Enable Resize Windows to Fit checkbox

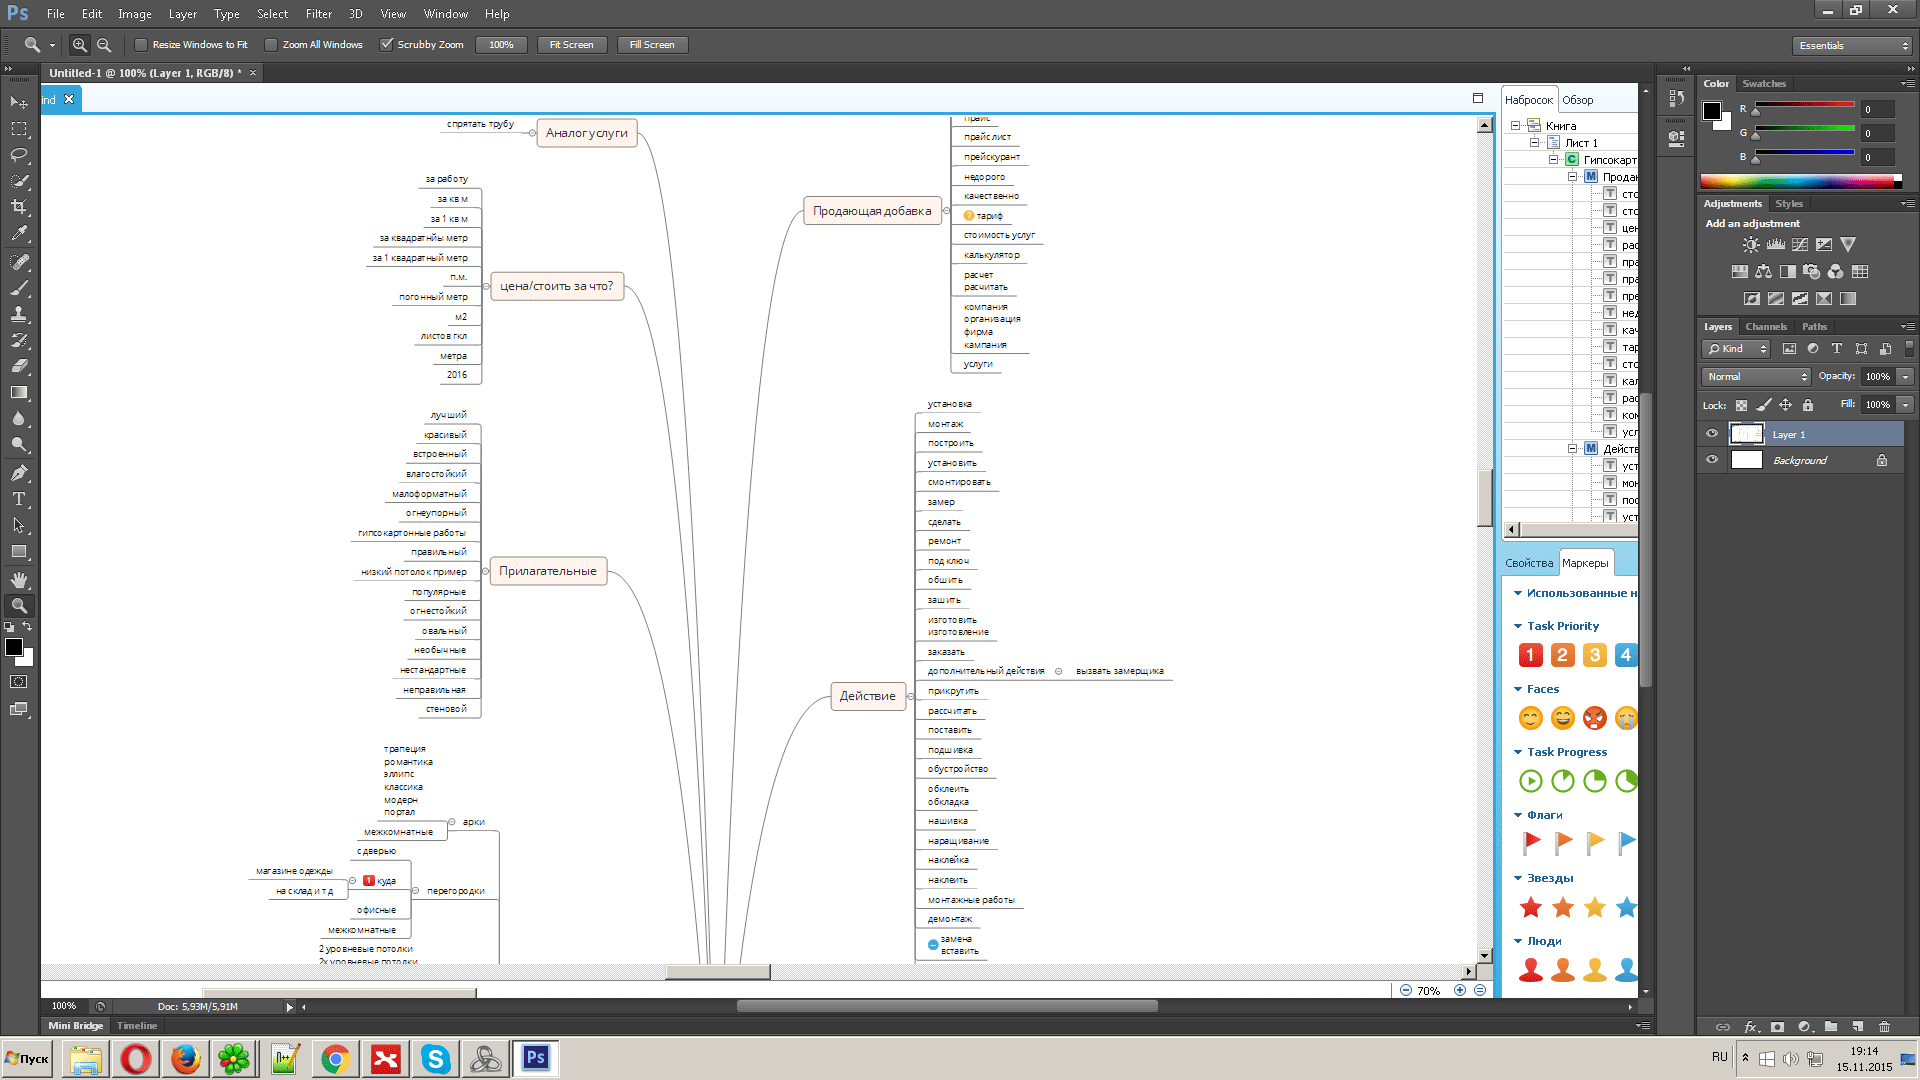(x=141, y=45)
